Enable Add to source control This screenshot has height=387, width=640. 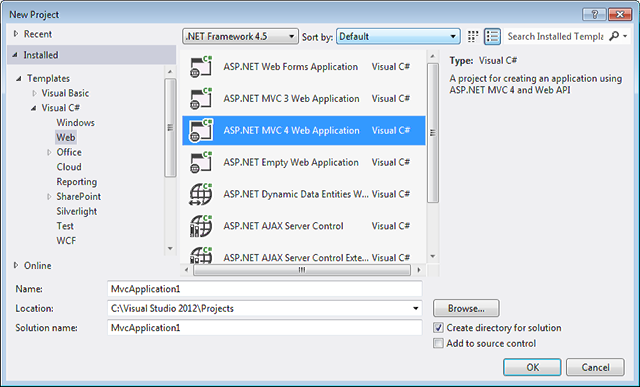[438, 343]
